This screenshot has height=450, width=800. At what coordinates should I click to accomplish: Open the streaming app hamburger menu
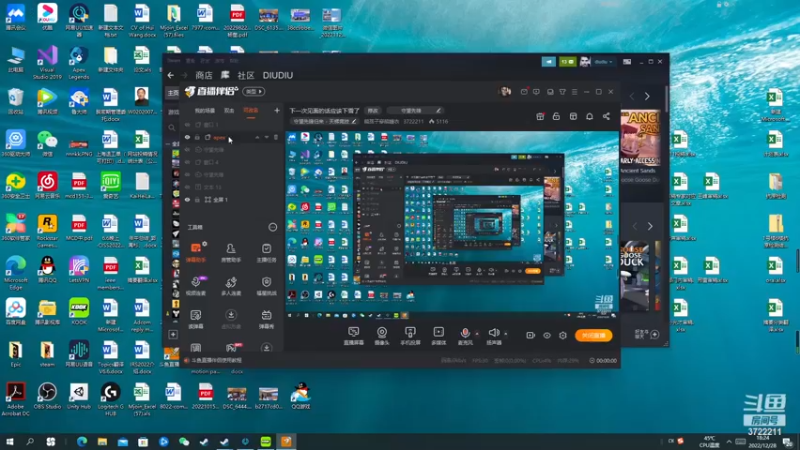pyautogui.click(x=574, y=92)
